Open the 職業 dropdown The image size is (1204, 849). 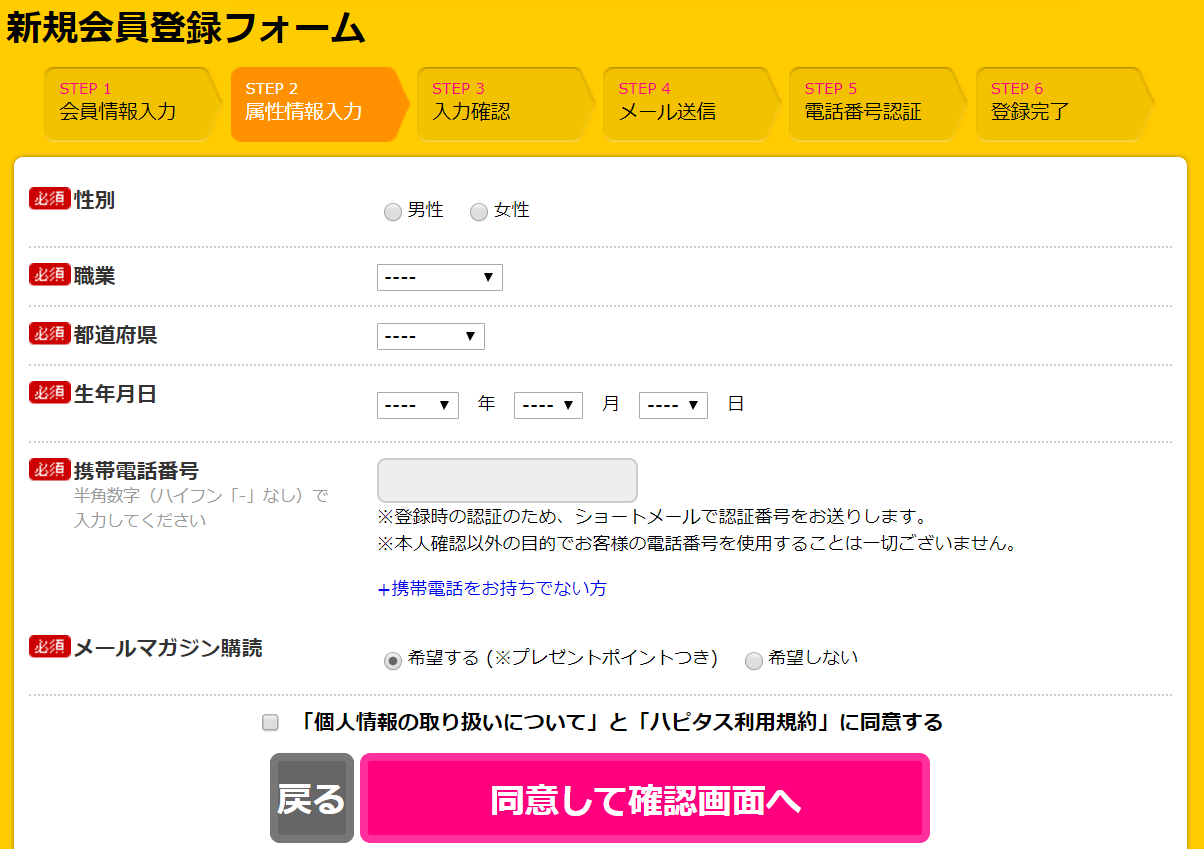pyautogui.click(x=440, y=277)
